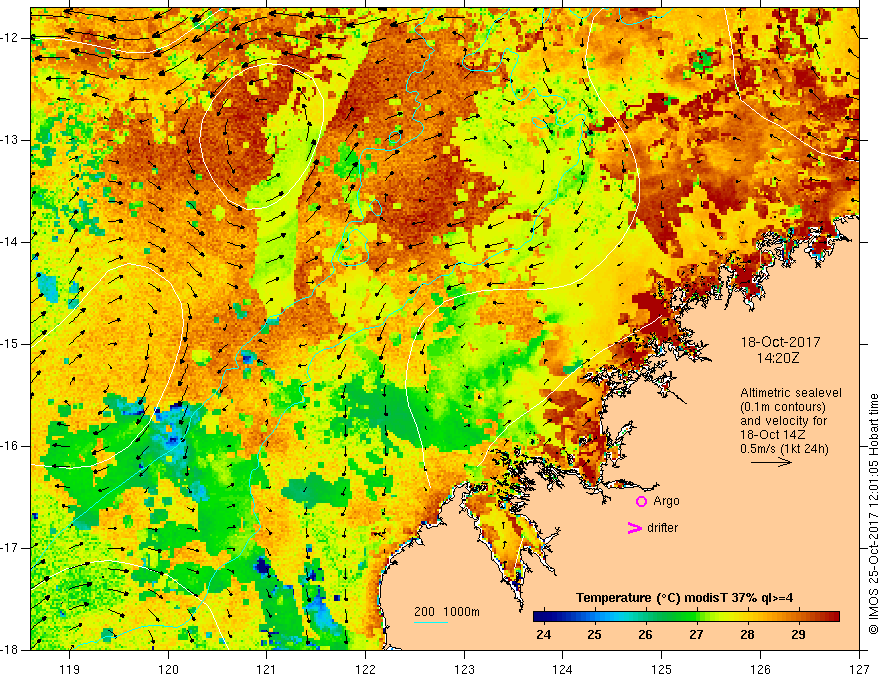Click the '-12' latitude axis label
The height and width of the screenshot is (680, 880).
pos(10,38)
